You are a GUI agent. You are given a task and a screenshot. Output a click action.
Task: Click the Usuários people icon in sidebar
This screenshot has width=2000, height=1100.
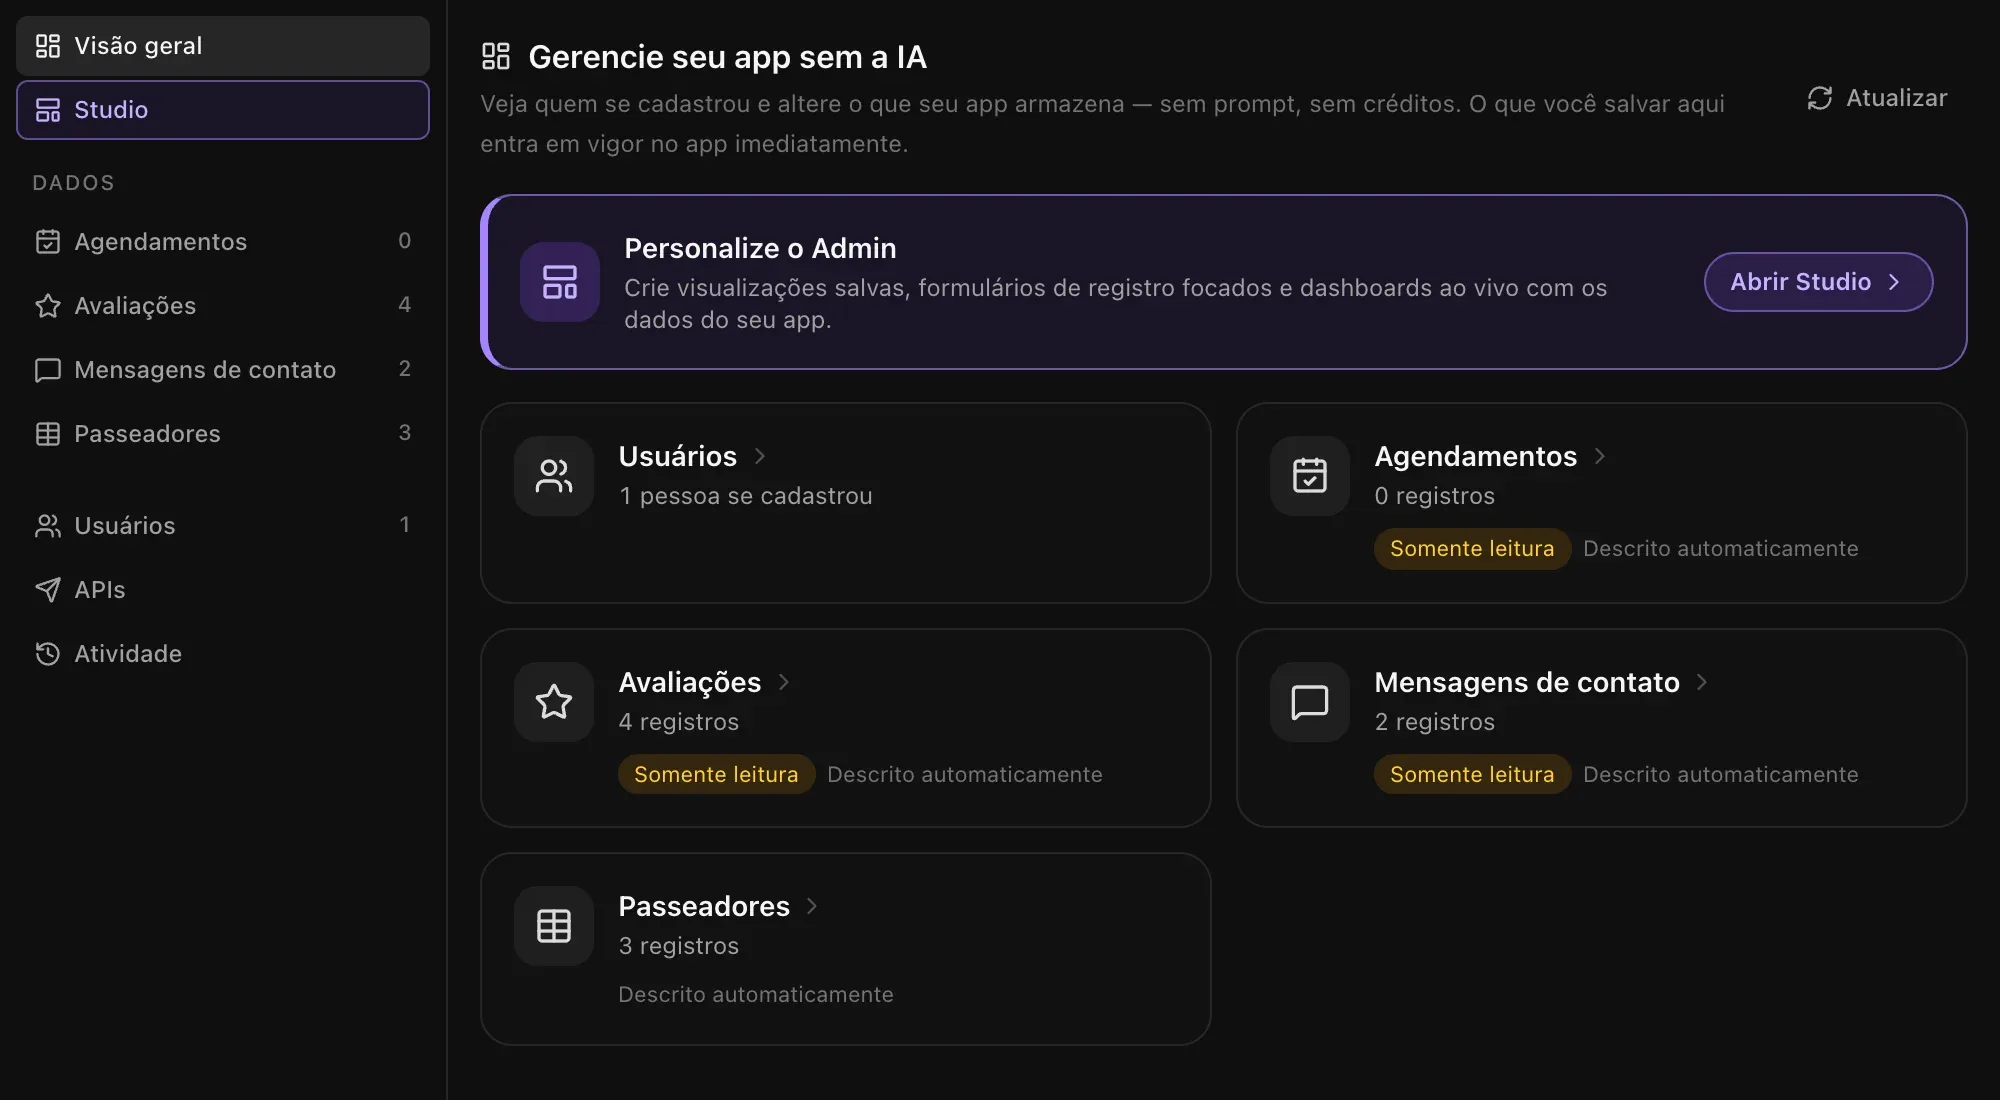48,526
